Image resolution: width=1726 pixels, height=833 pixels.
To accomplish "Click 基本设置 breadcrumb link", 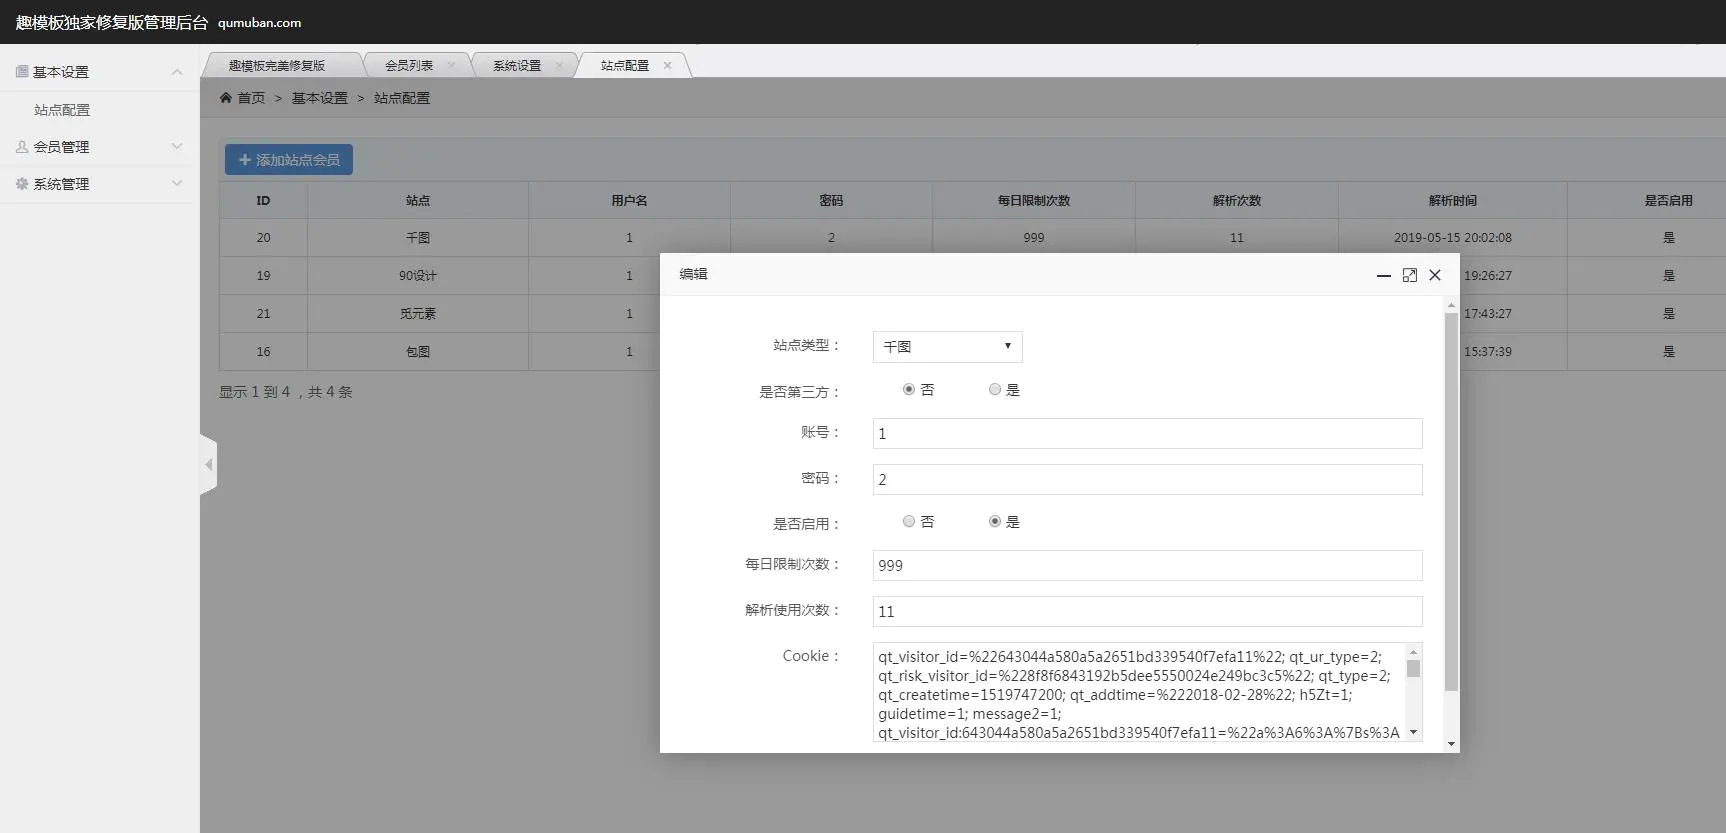I will click(320, 98).
